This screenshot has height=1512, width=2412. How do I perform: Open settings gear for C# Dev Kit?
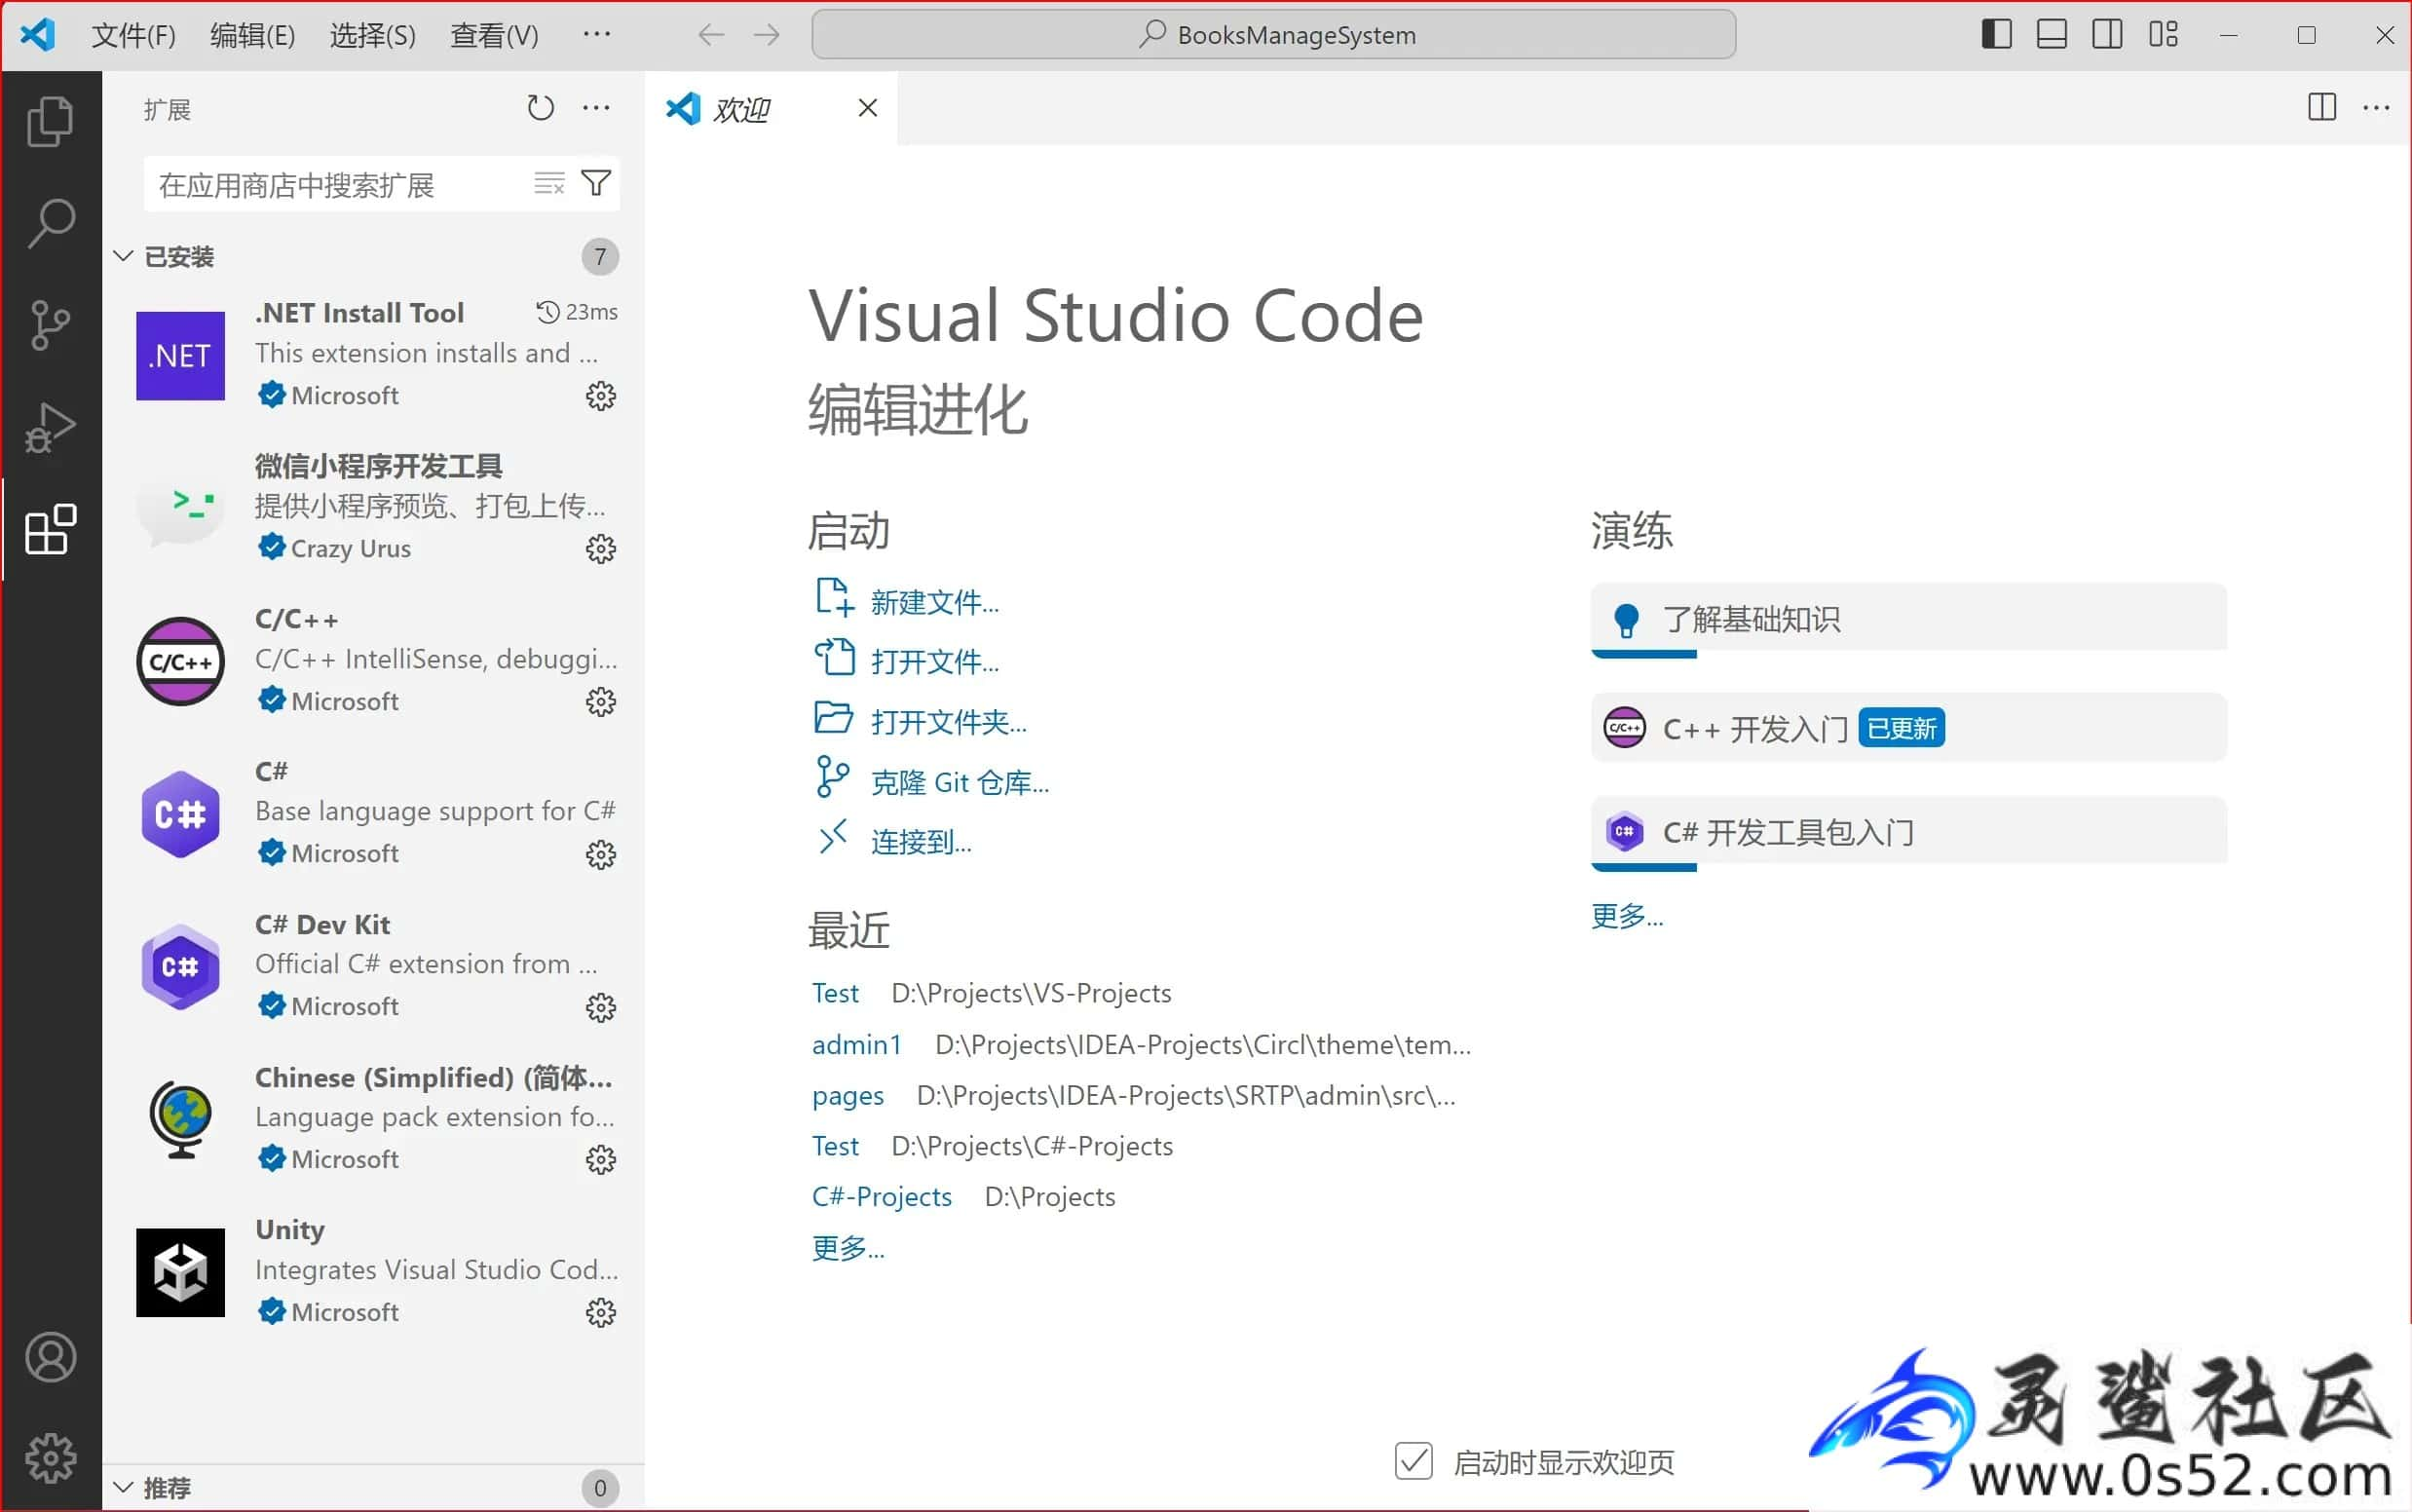click(600, 1008)
